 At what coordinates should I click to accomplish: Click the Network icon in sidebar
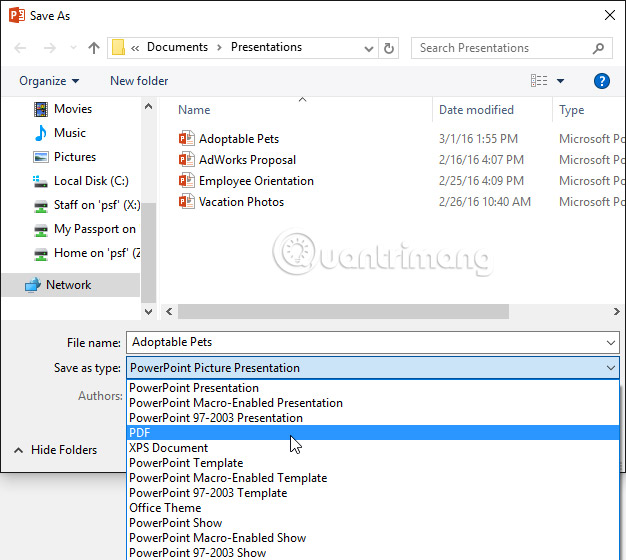click(33, 285)
